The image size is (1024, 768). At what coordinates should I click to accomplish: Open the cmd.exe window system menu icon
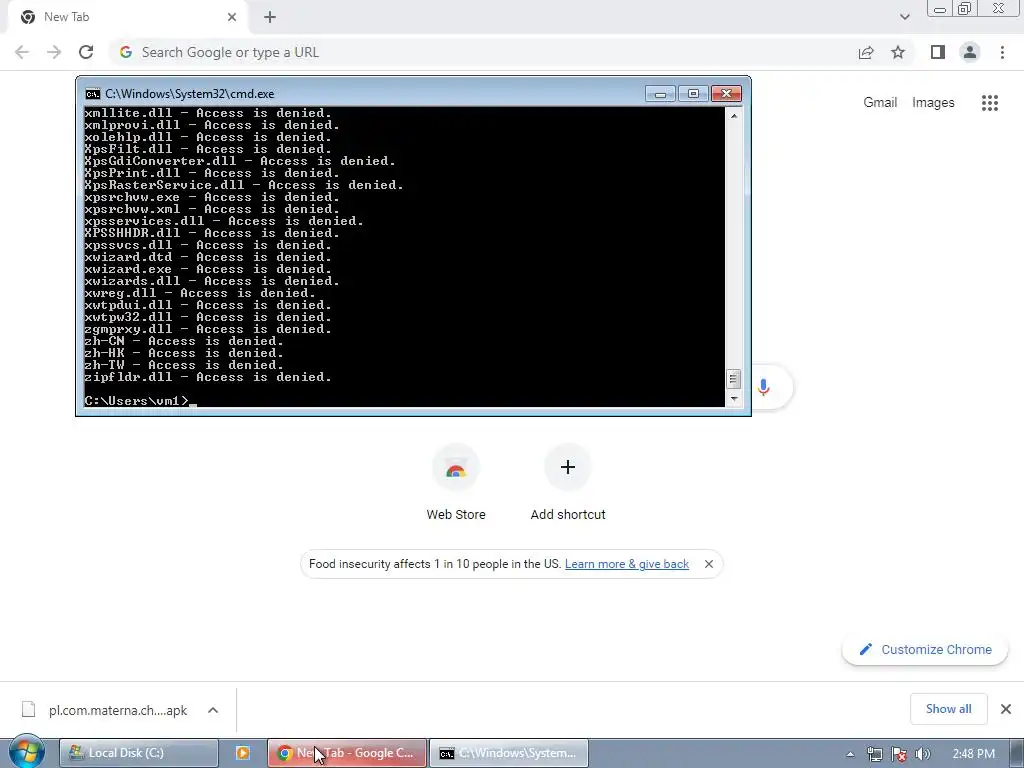(93, 93)
